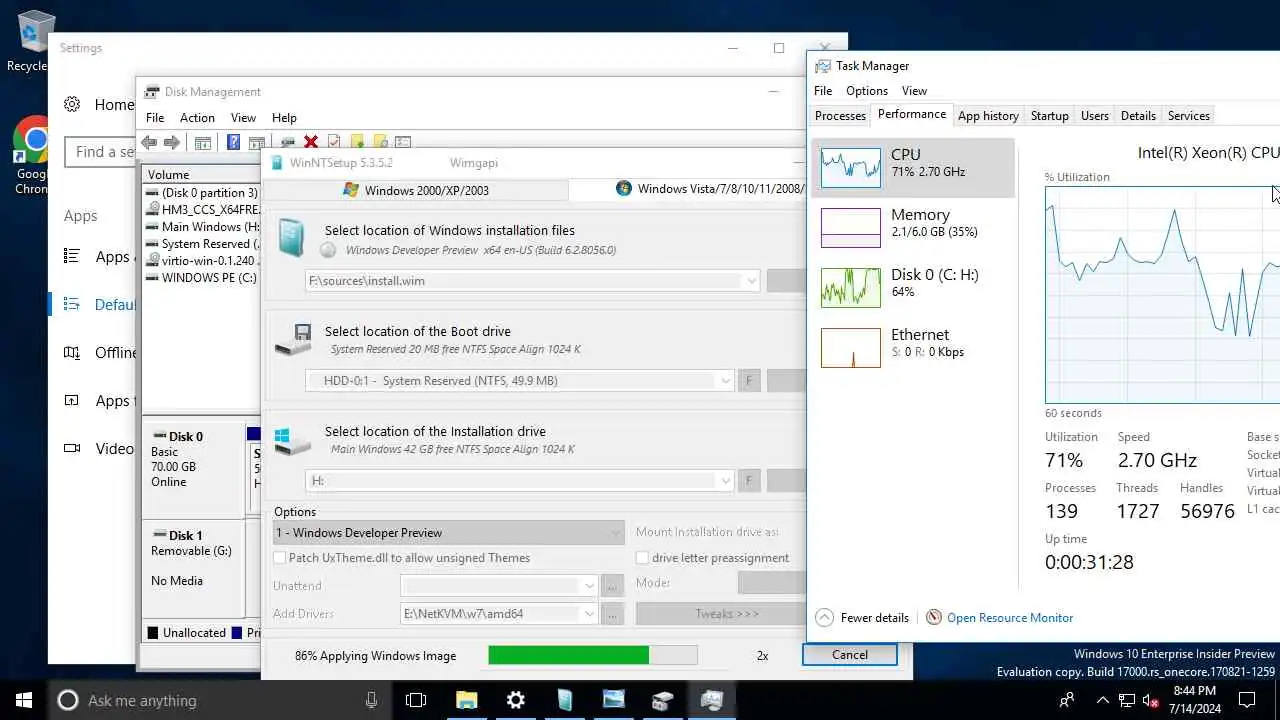Switch to WinNTSetup taskbar icon
The image size is (1280, 720).
565,700
